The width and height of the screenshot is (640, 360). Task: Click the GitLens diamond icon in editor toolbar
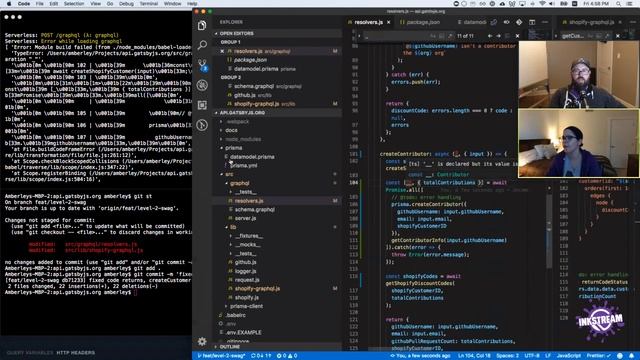(519, 22)
